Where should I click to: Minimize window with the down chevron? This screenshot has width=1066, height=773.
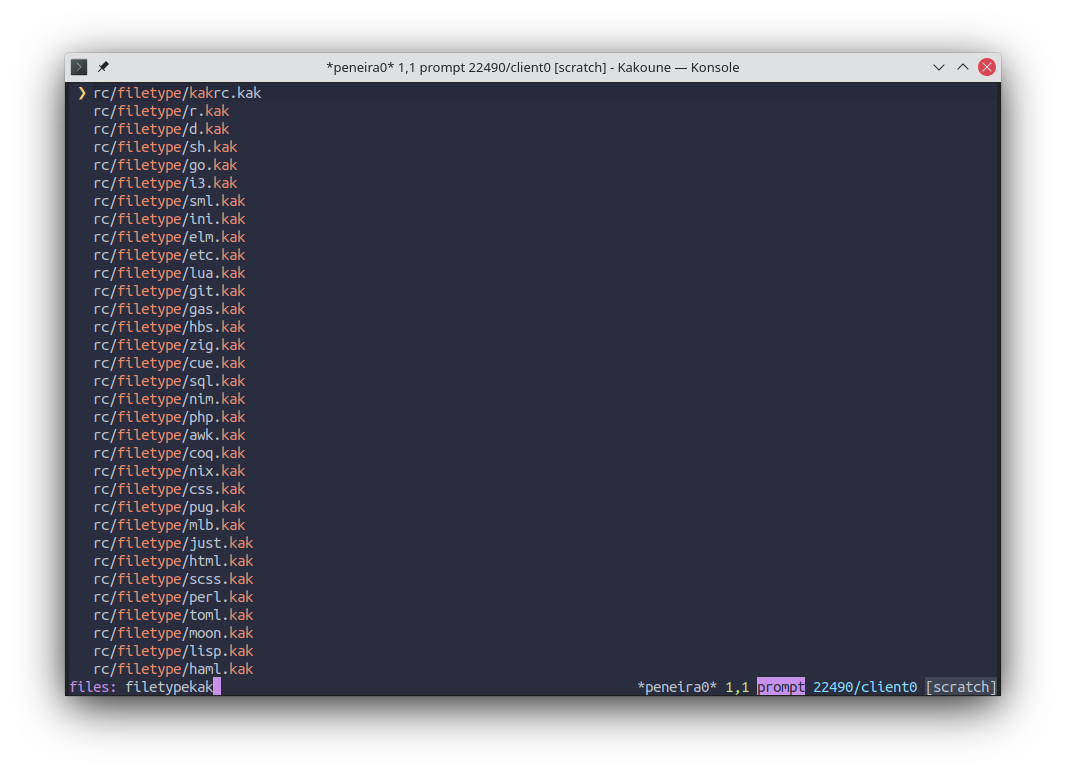point(938,67)
